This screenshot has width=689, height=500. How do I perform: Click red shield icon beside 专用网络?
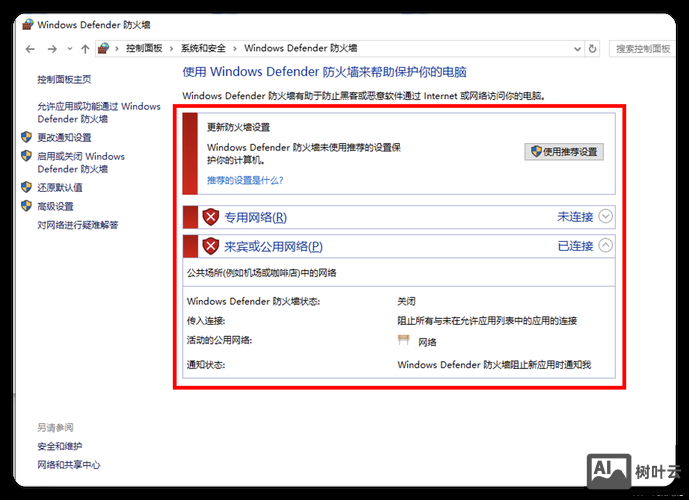click(x=210, y=217)
